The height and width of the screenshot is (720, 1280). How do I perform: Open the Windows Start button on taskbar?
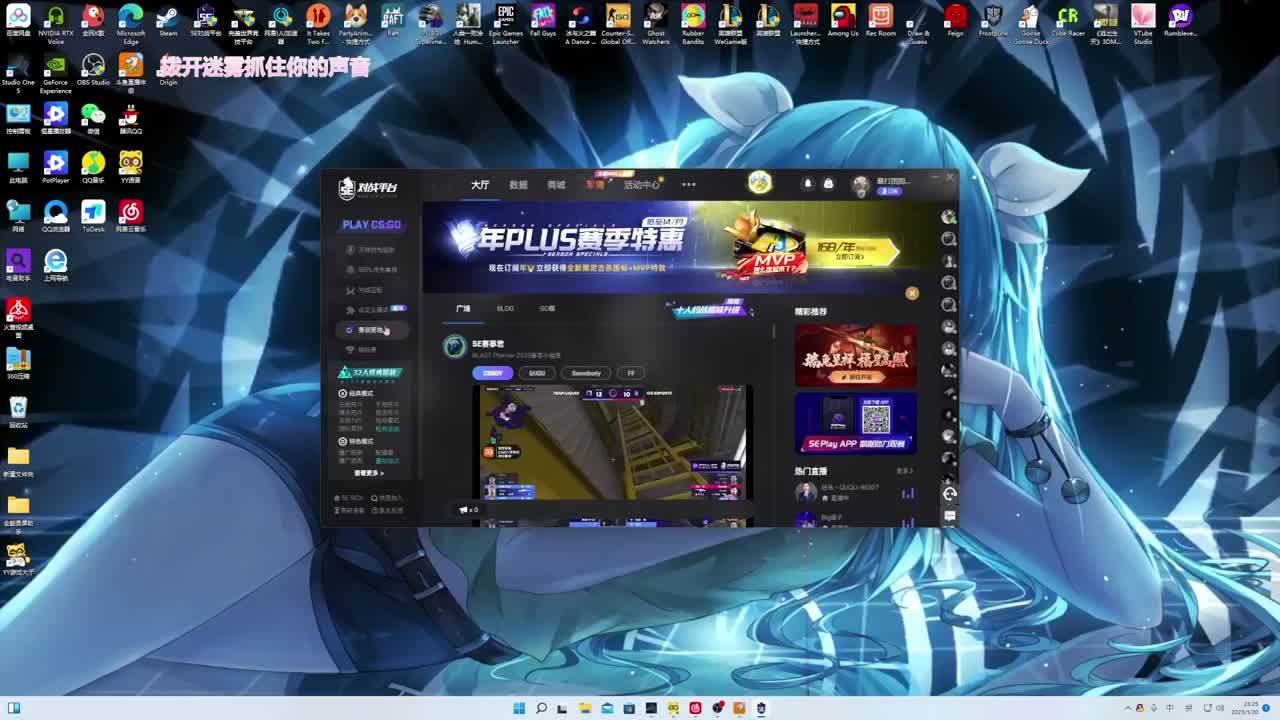[x=519, y=708]
